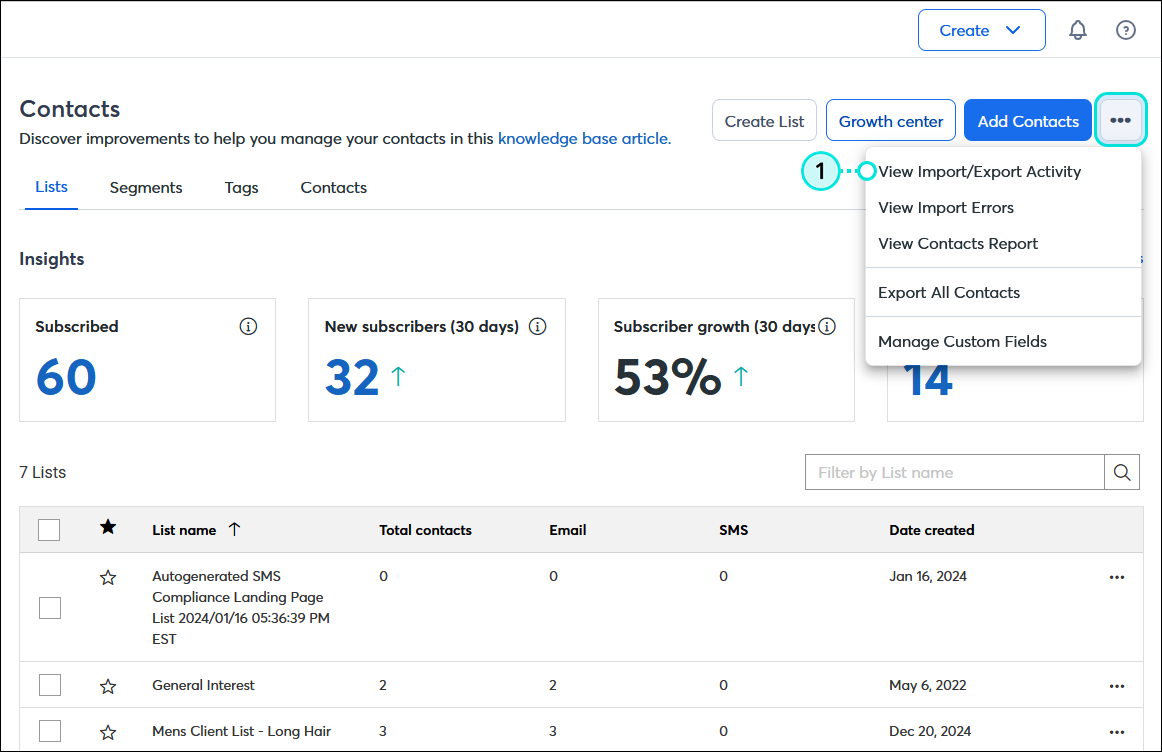
Task: Click the SMS column header
Action: pyautogui.click(x=733, y=530)
